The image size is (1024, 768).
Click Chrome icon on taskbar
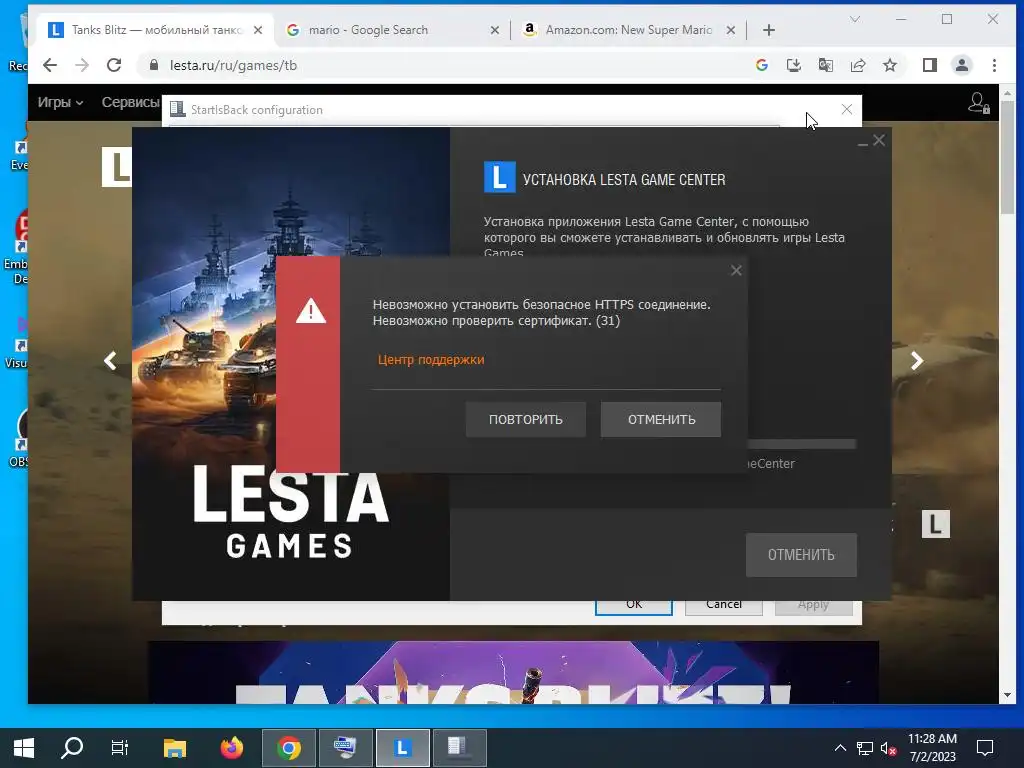point(289,748)
